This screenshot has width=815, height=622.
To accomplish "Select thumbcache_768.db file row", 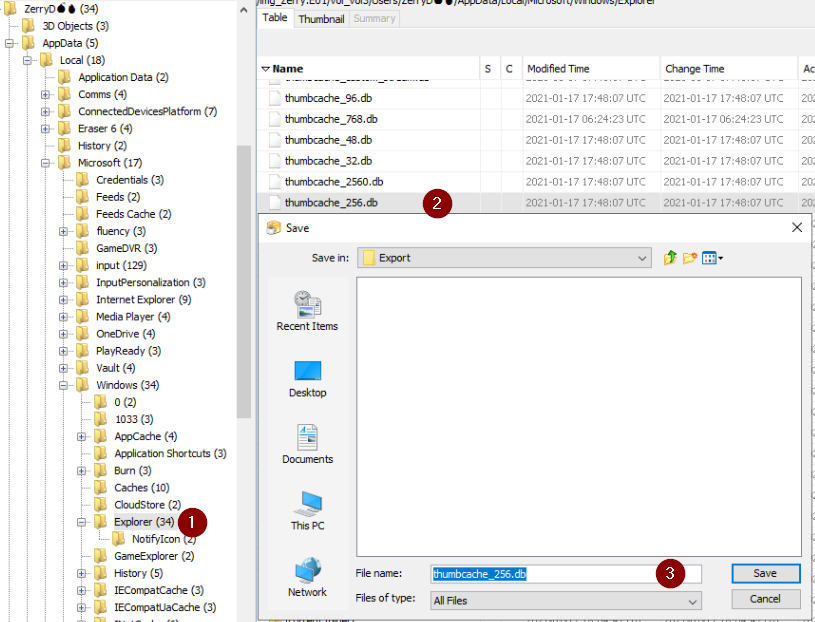I will pos(330,119).
